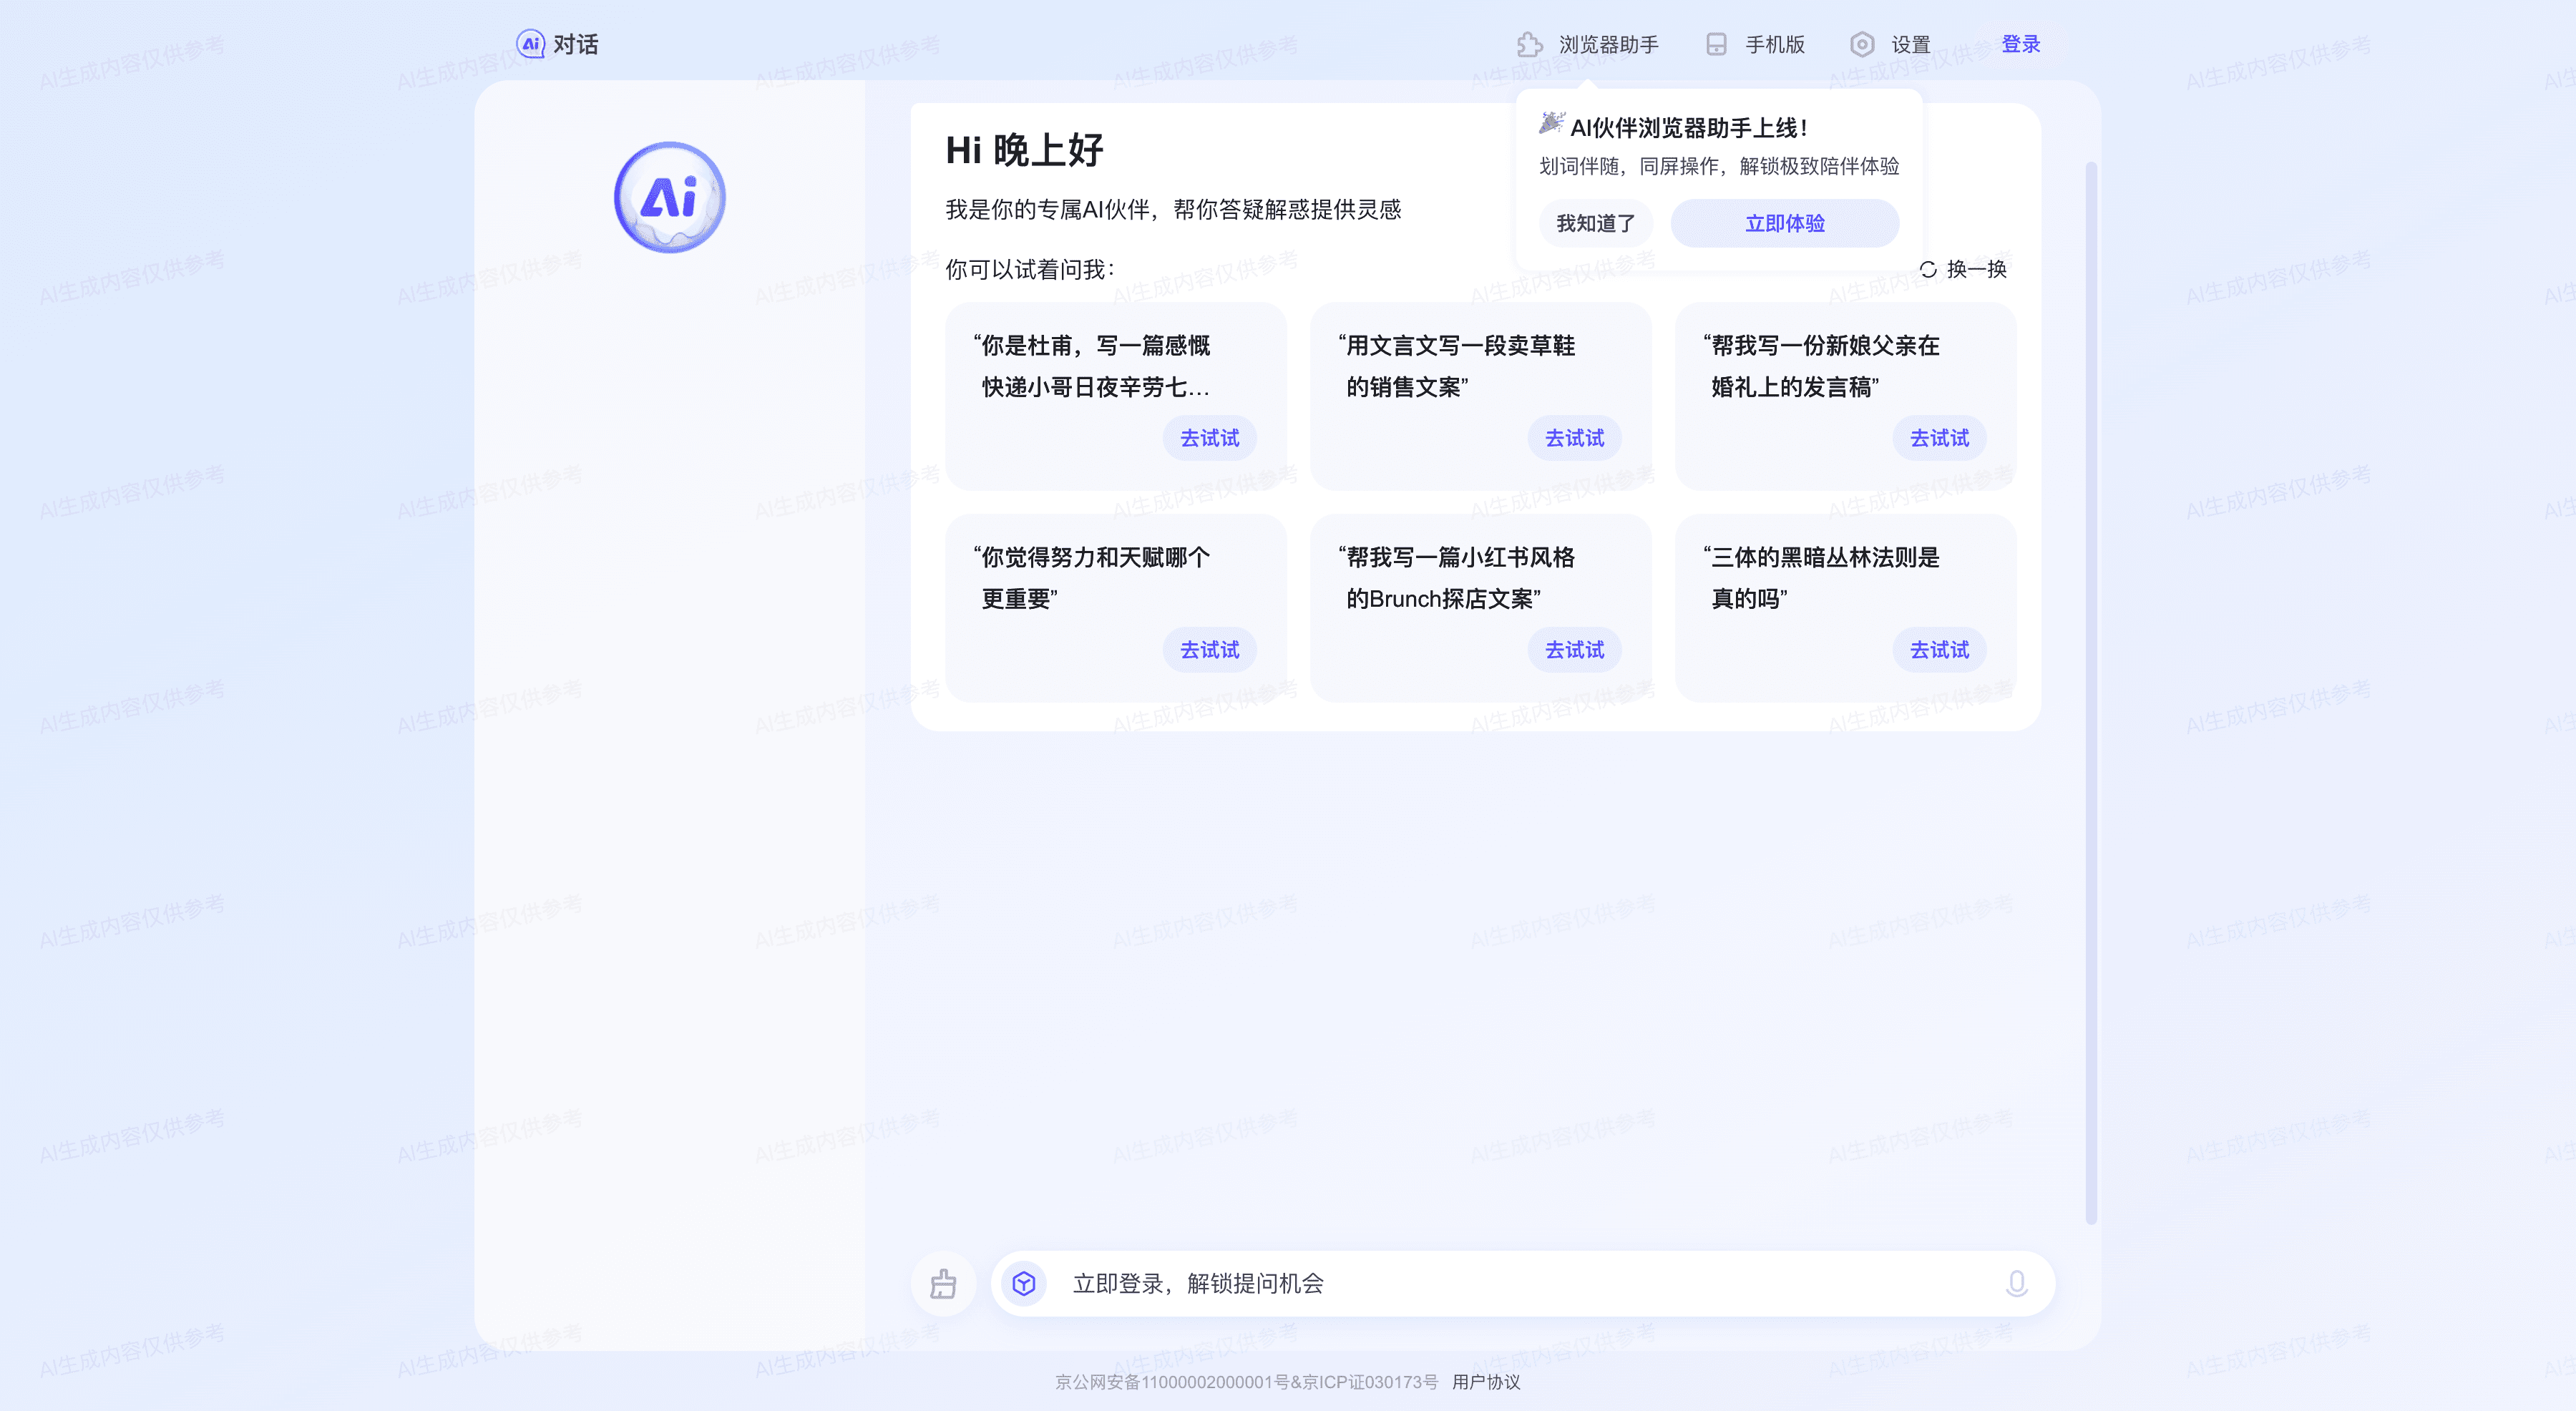Click the refresh icon next to 换一换
This screenshot has height=1411, width=2576.
point(1928,269)
